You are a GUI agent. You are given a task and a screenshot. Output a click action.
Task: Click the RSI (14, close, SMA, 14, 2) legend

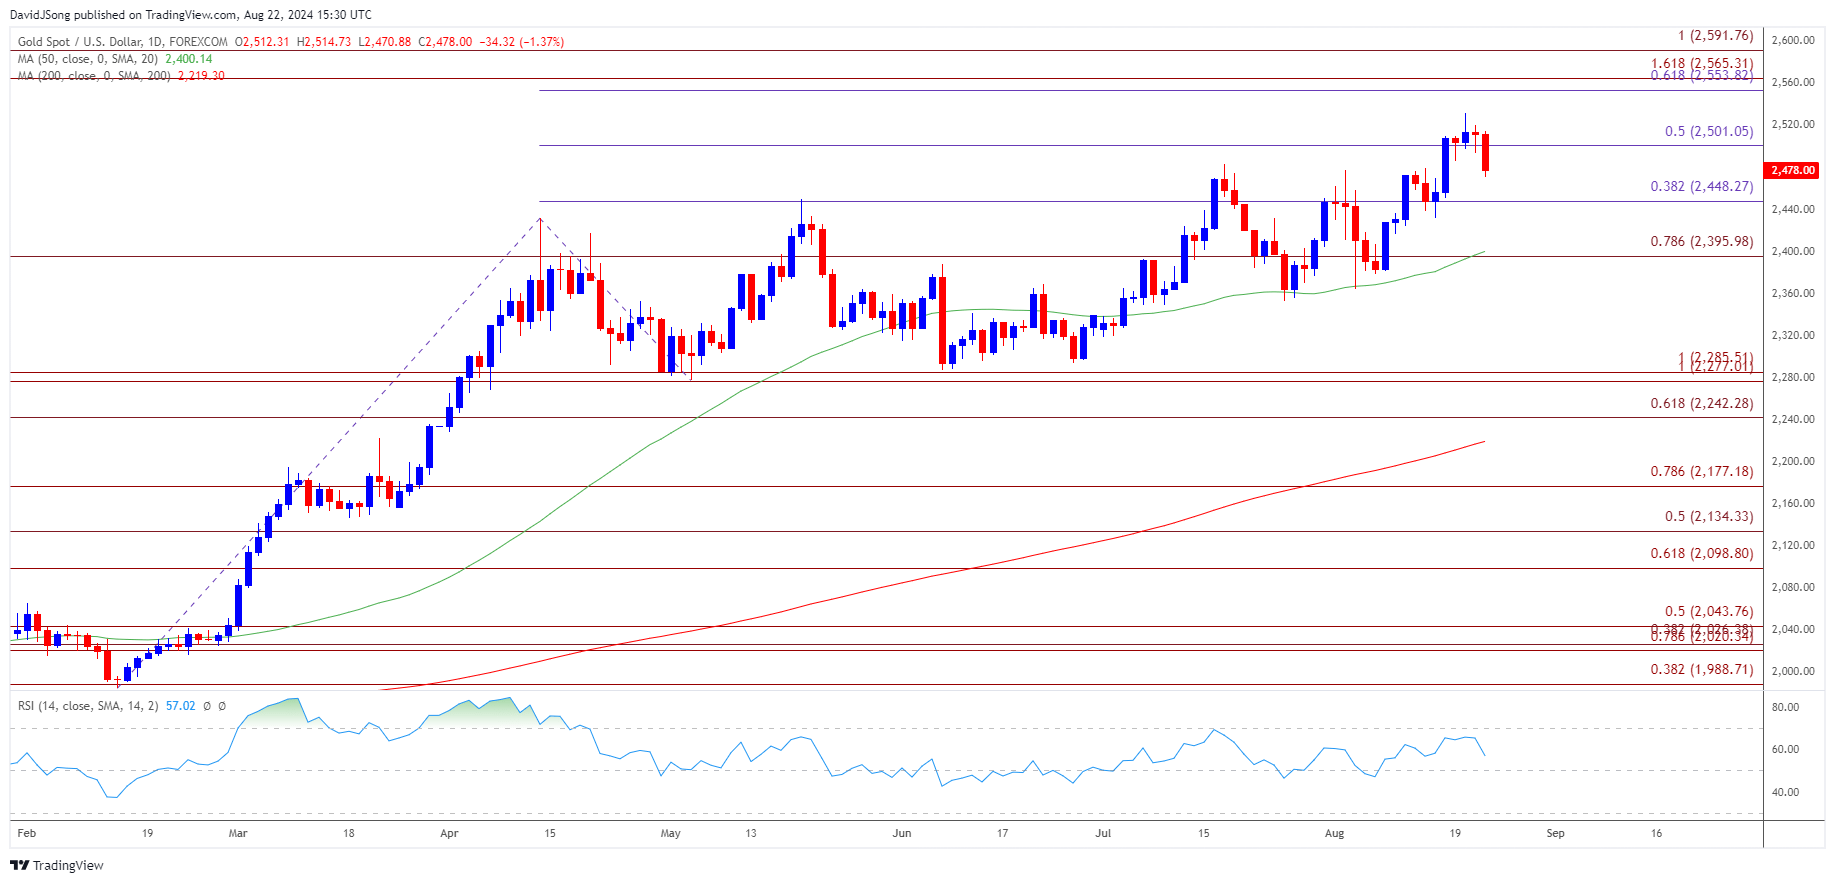click(88, 706)
